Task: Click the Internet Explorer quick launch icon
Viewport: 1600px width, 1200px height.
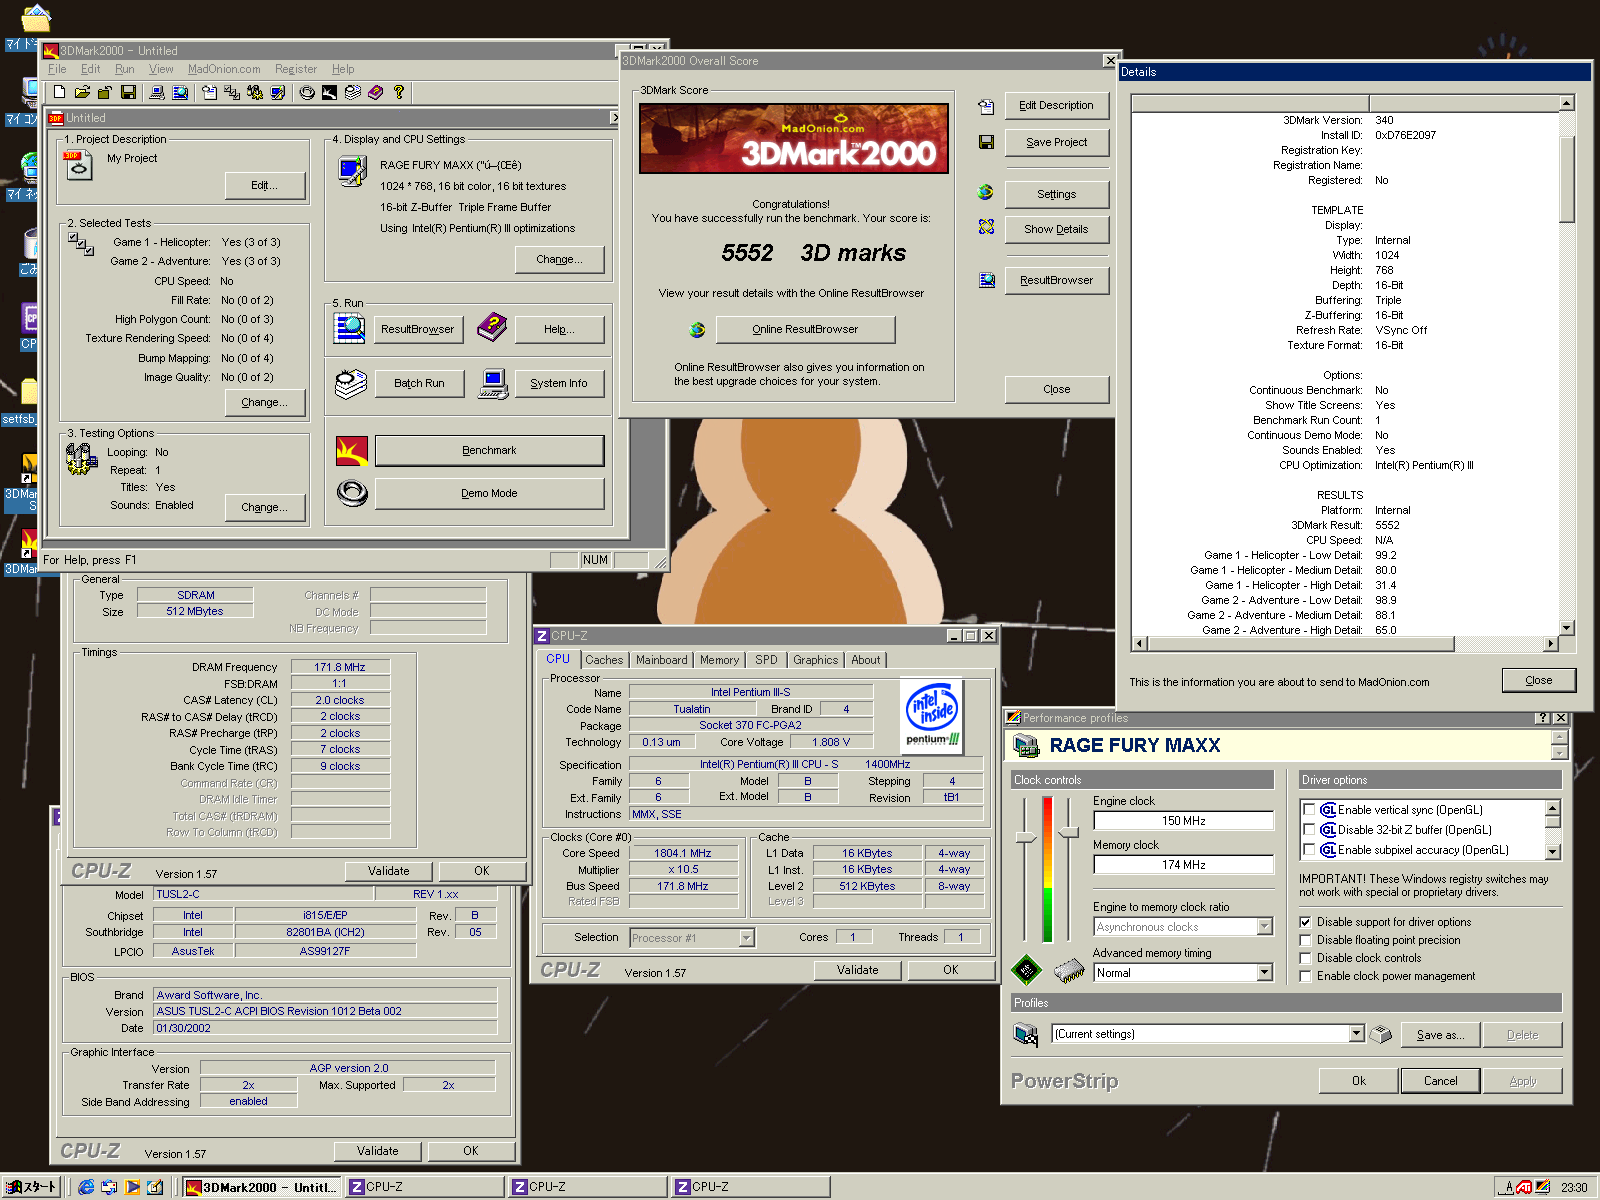Action: (x=87, y=1187)
